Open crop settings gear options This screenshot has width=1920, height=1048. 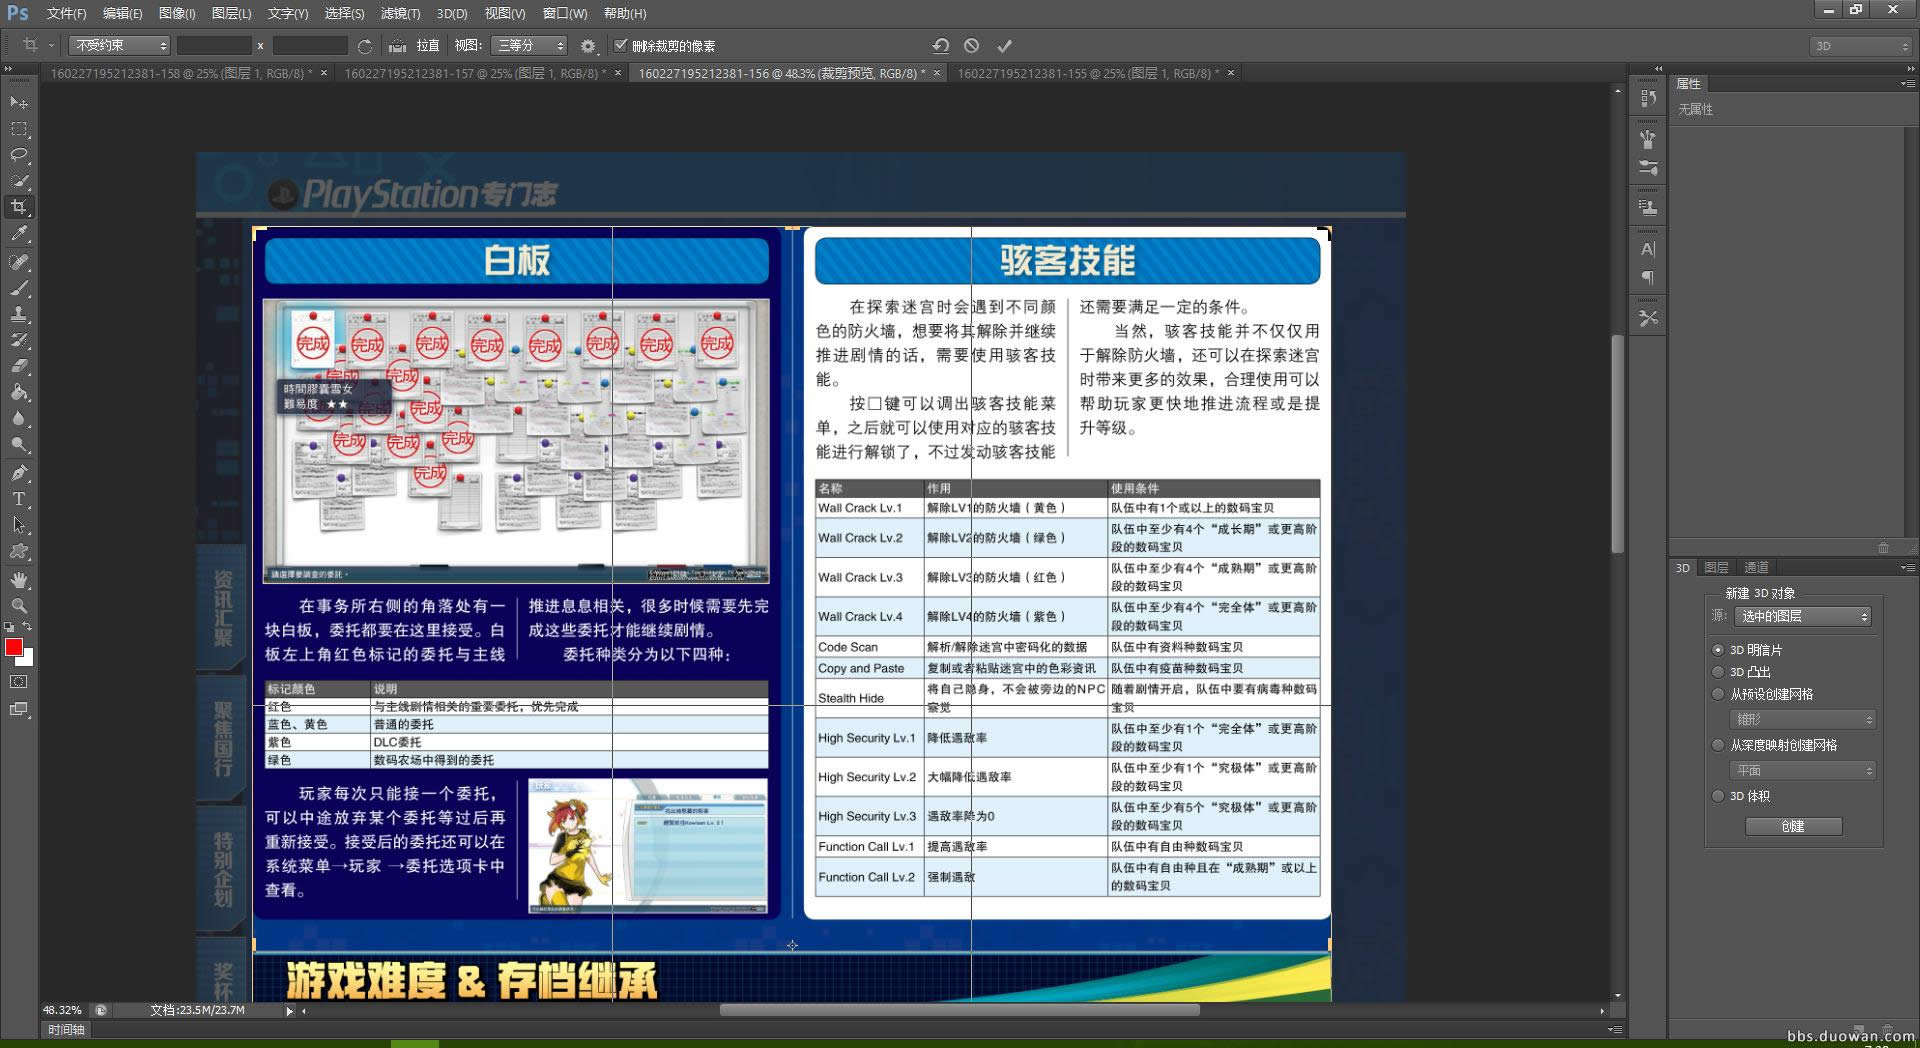[x=588, y=46]
